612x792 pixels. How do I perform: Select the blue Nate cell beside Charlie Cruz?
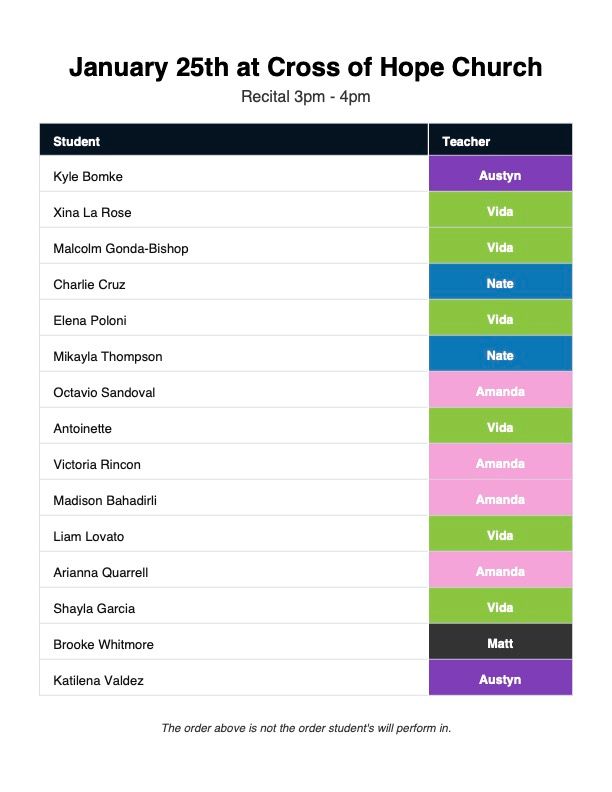click(x=500, y=283)
